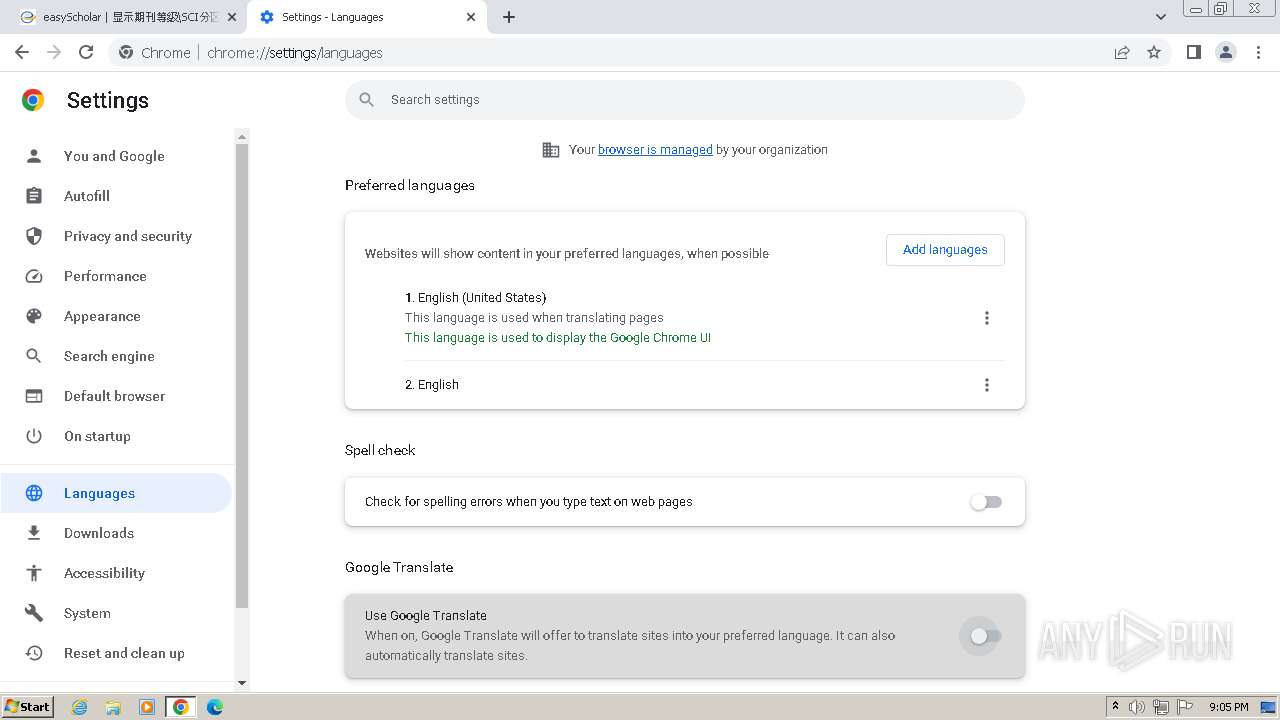
Task: Select the Settings - Languages tab
Action: click(367, 17)
